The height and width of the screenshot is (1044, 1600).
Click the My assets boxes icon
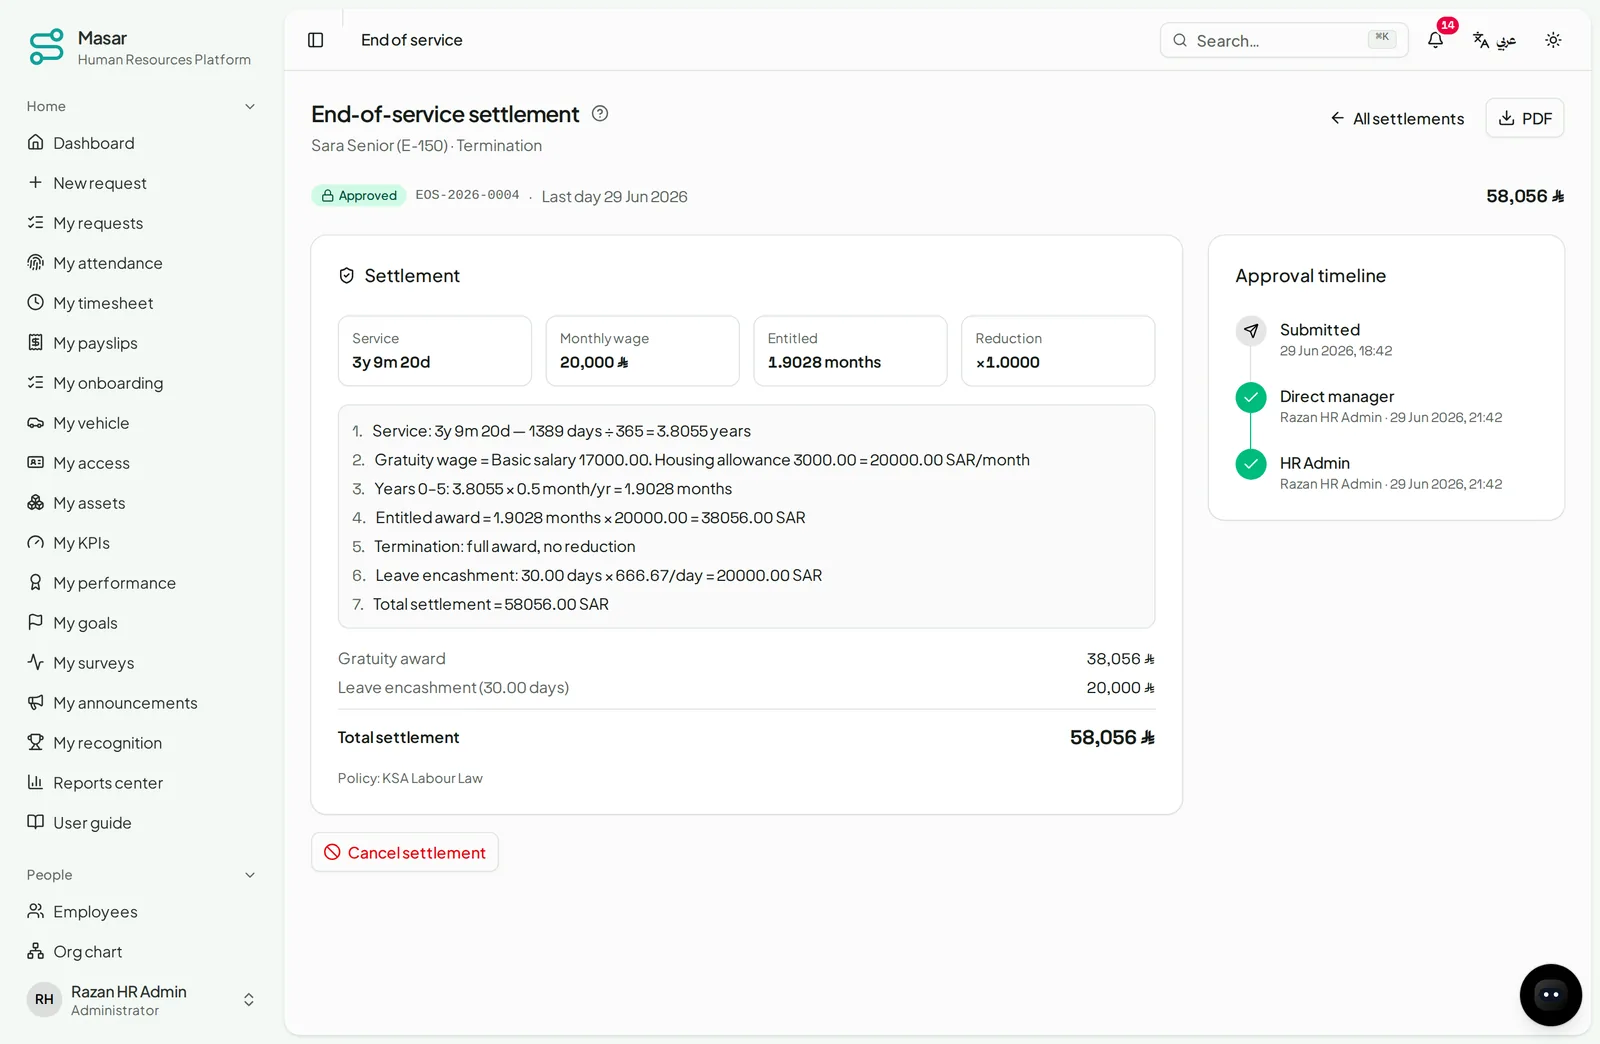click(x=36, y=503)
